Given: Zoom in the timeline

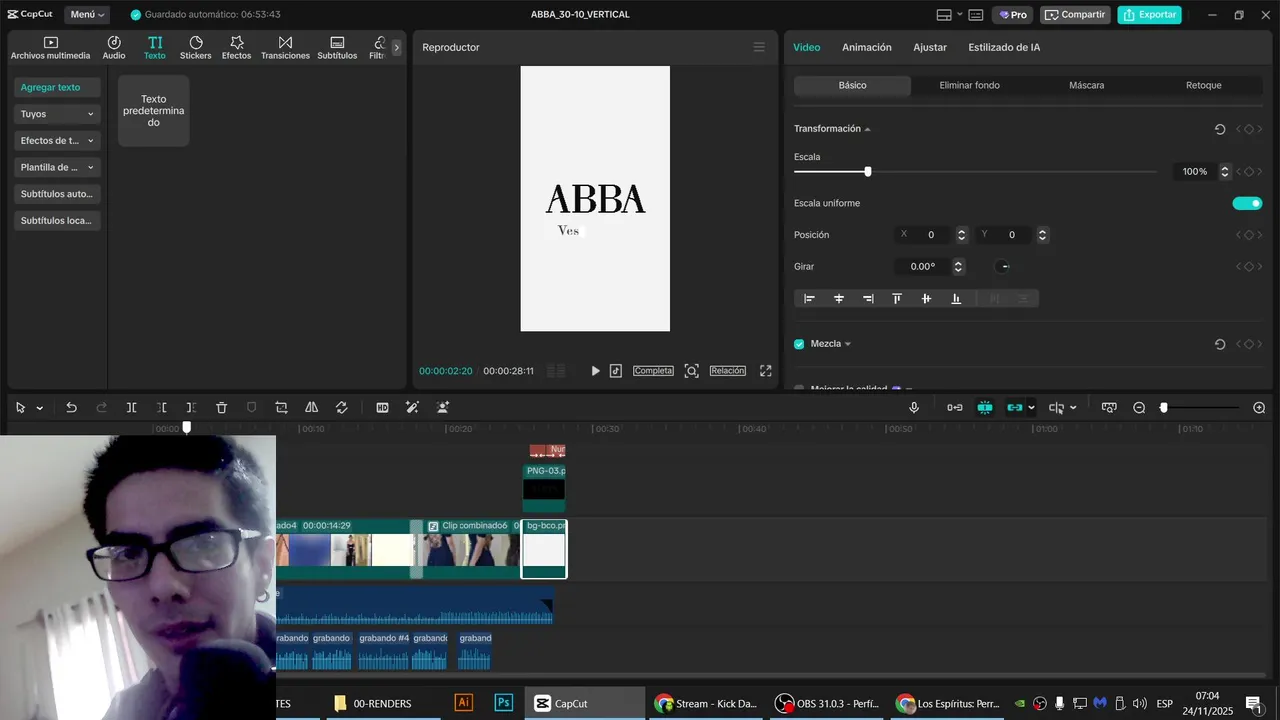Looking at the screenshot, I should coord(1259,408).
